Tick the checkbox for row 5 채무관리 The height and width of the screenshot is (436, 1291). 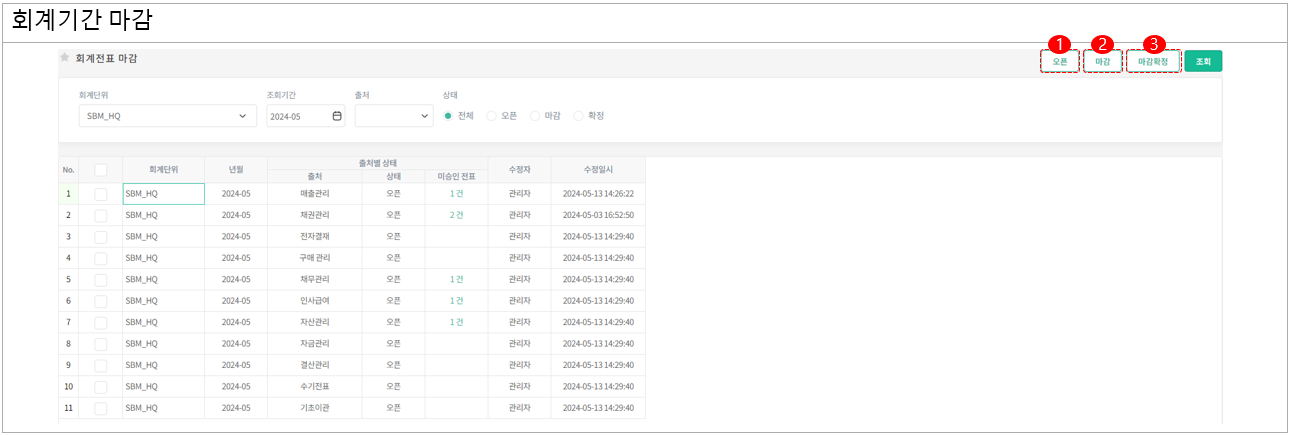coord(101,279)
